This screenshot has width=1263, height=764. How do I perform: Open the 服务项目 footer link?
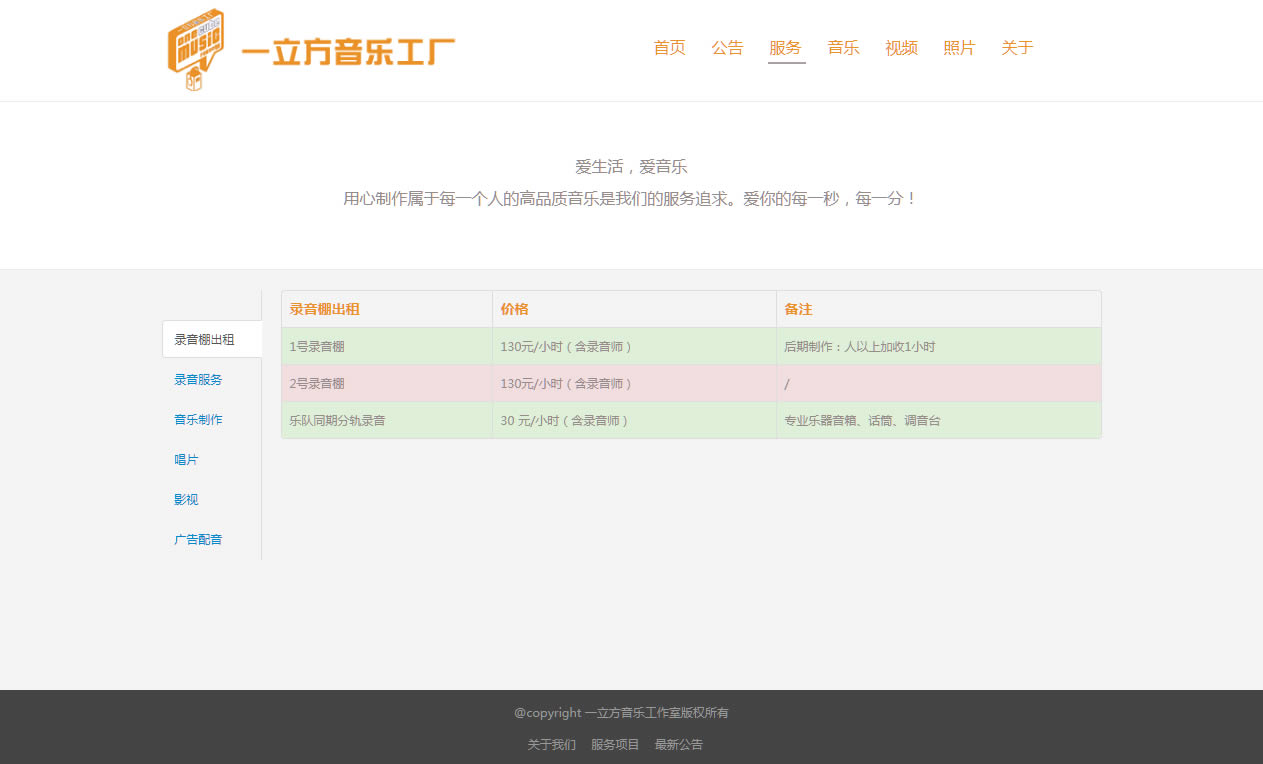pyautogui.click(x=615, y=745)
